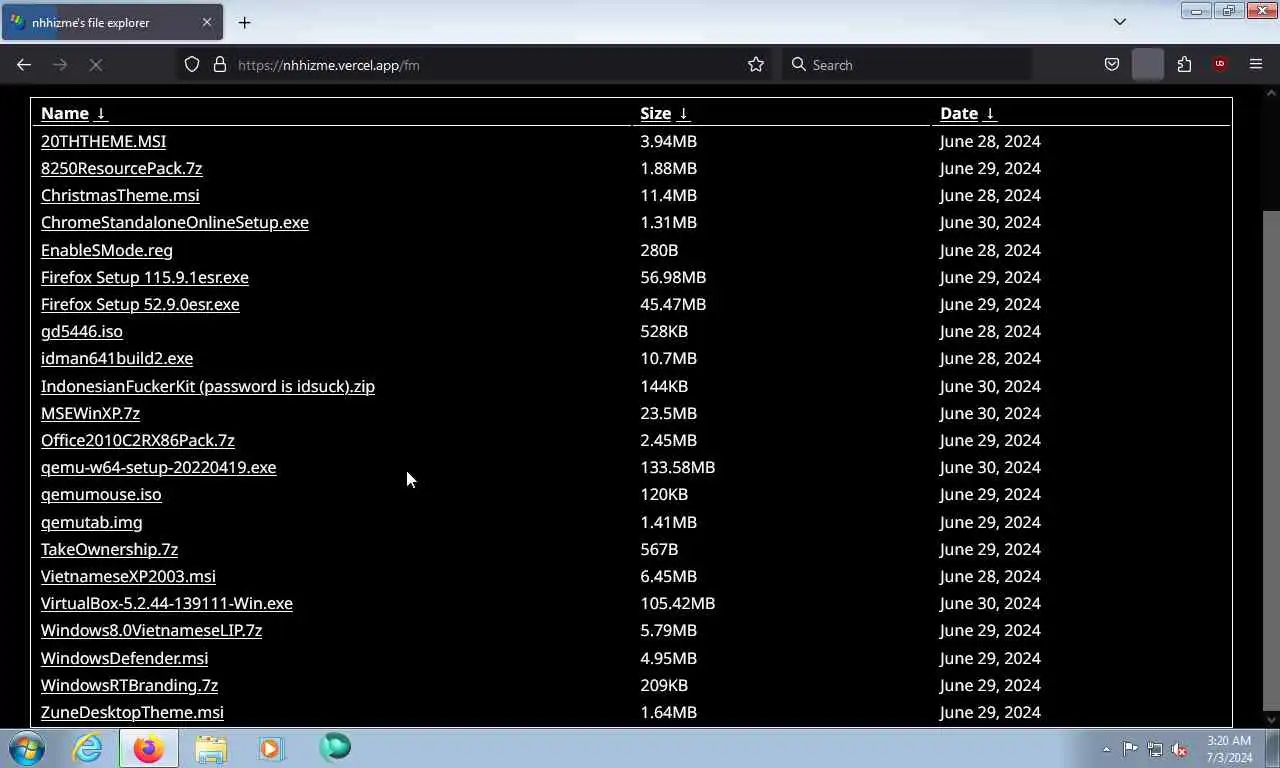Open the gd5446.iso link

coord(82,331)
